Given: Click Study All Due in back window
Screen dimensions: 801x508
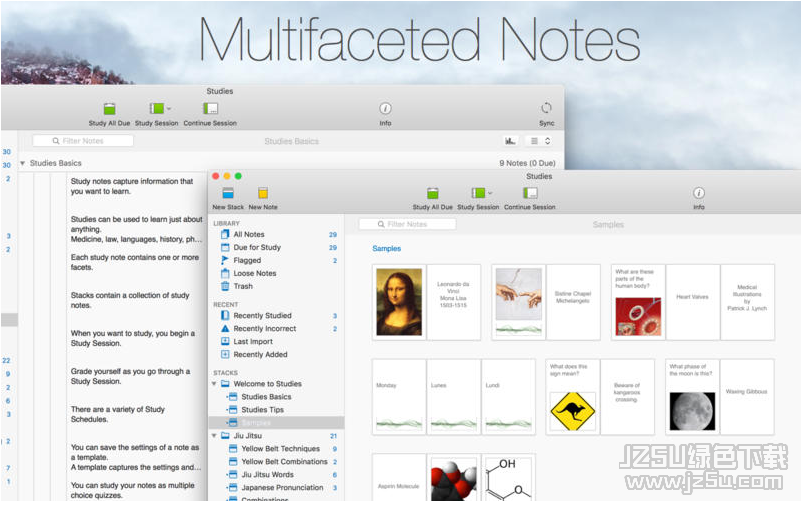Looking at the screenshot, I should click(109, 114).
